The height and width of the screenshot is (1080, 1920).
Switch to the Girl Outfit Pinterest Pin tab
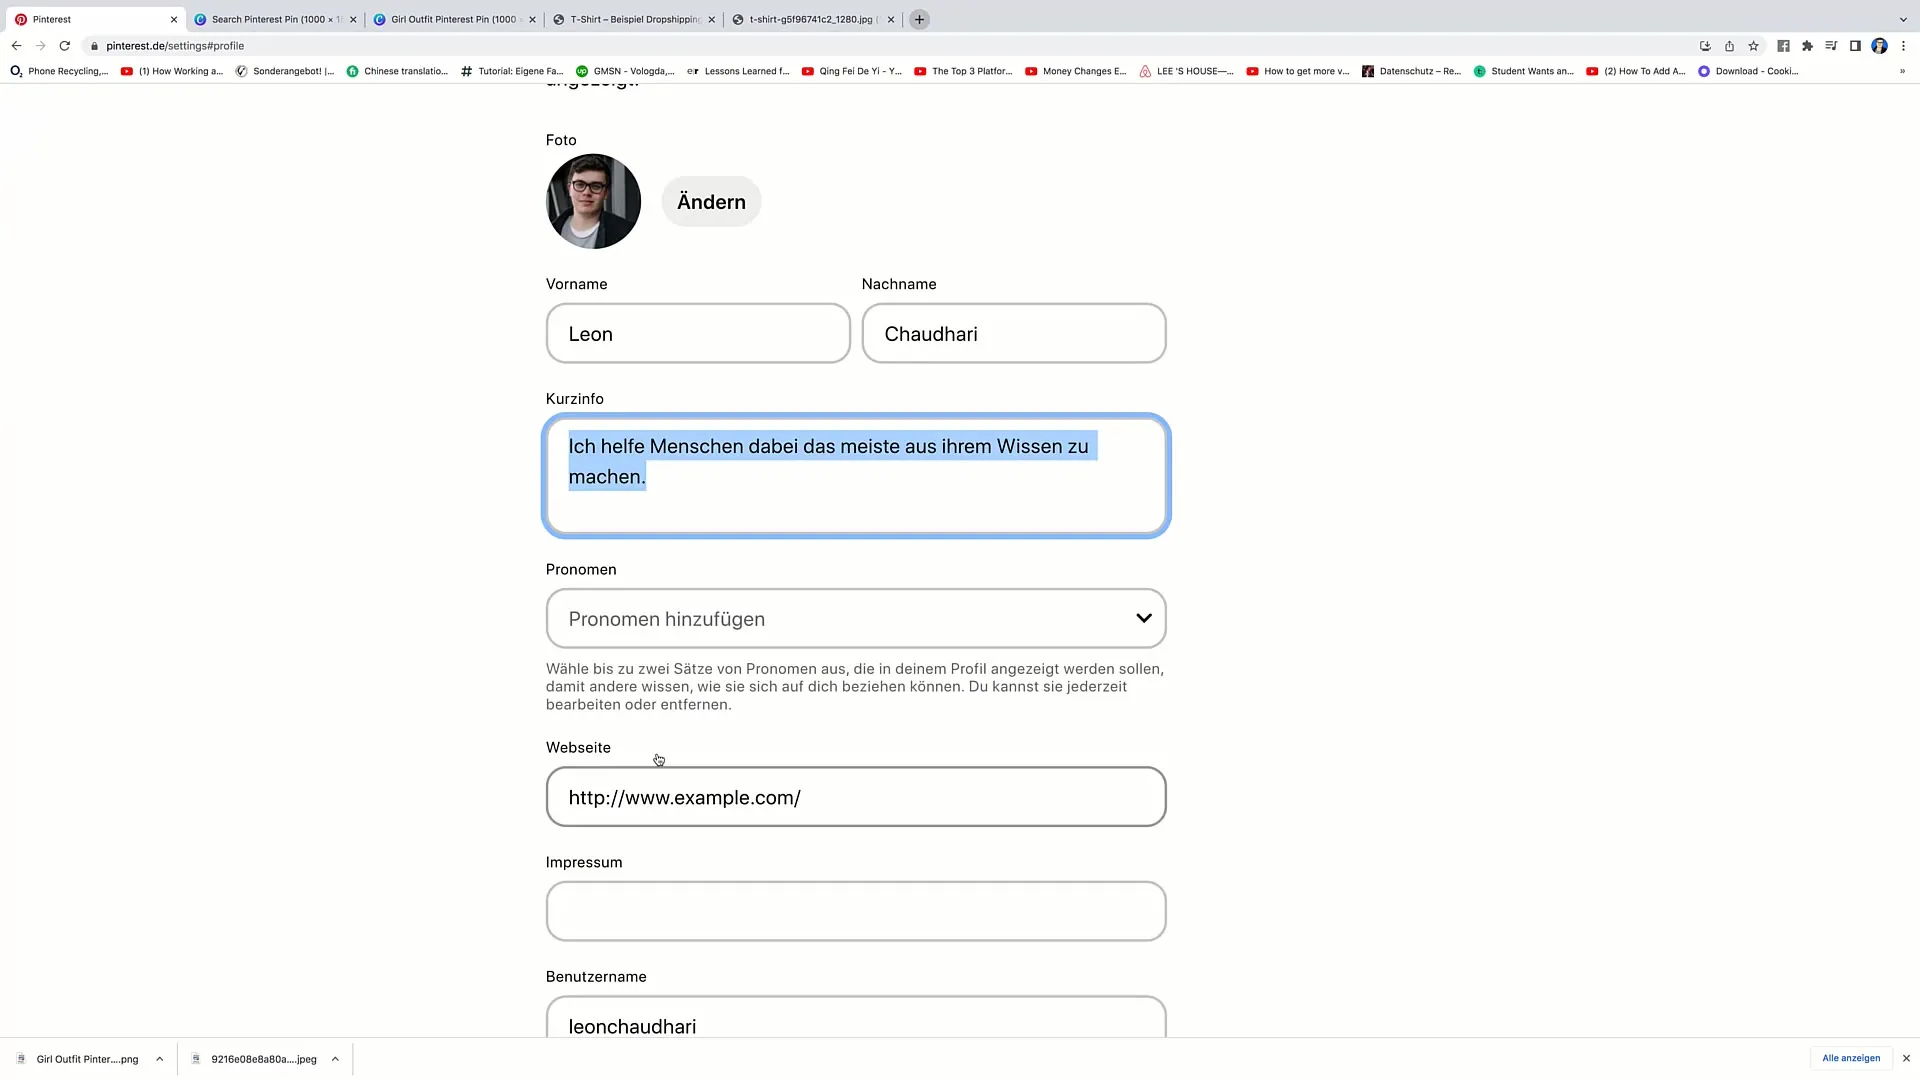(453, 19)
